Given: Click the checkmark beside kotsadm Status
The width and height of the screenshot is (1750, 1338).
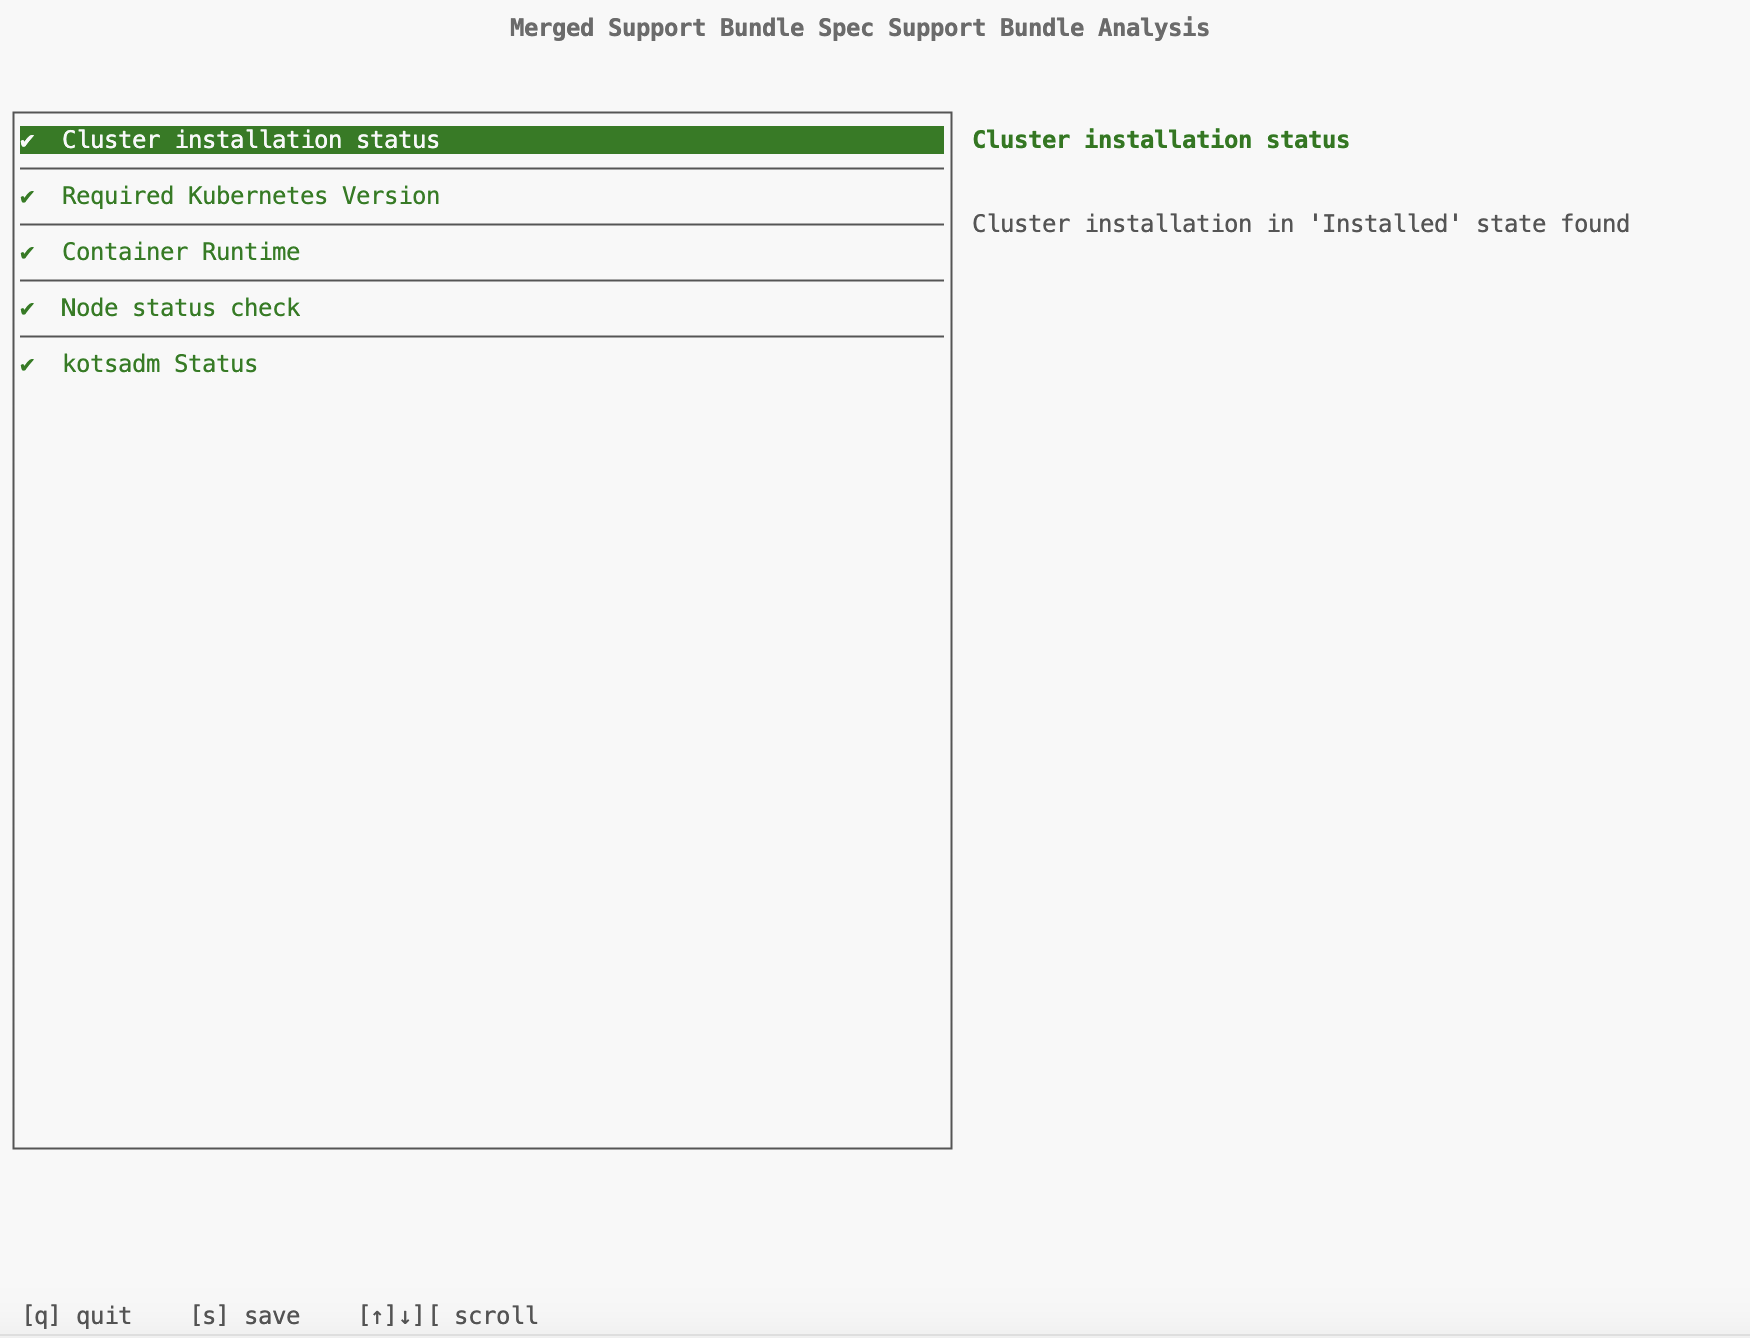Looking at the screenshot, I should point(28,365).
